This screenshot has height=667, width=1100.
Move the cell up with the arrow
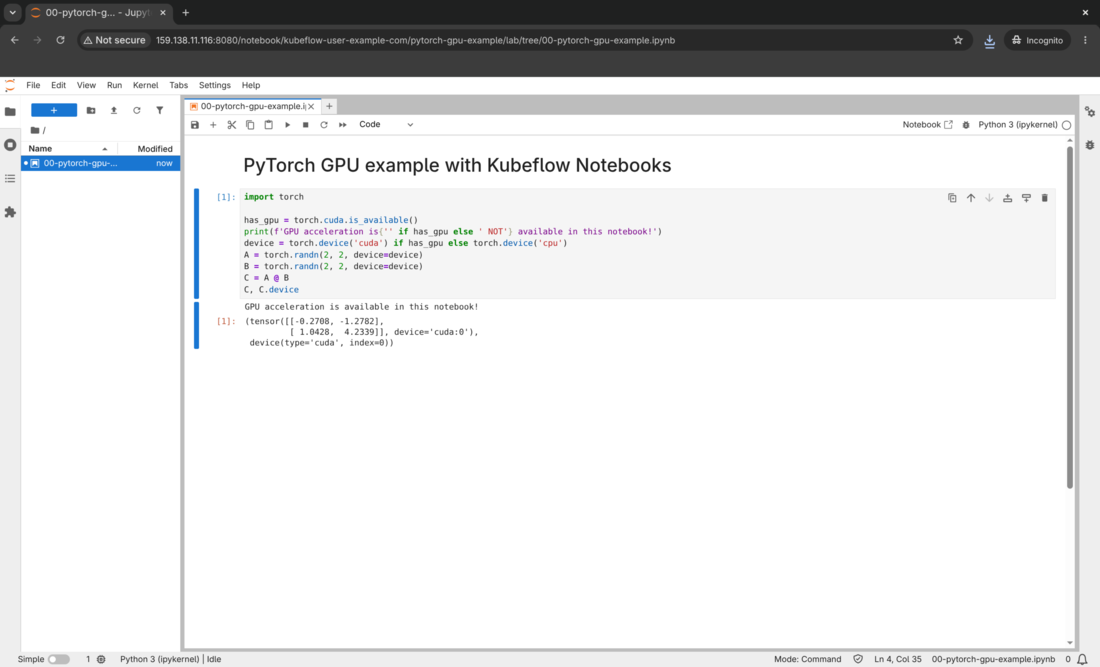coord(971,198)
